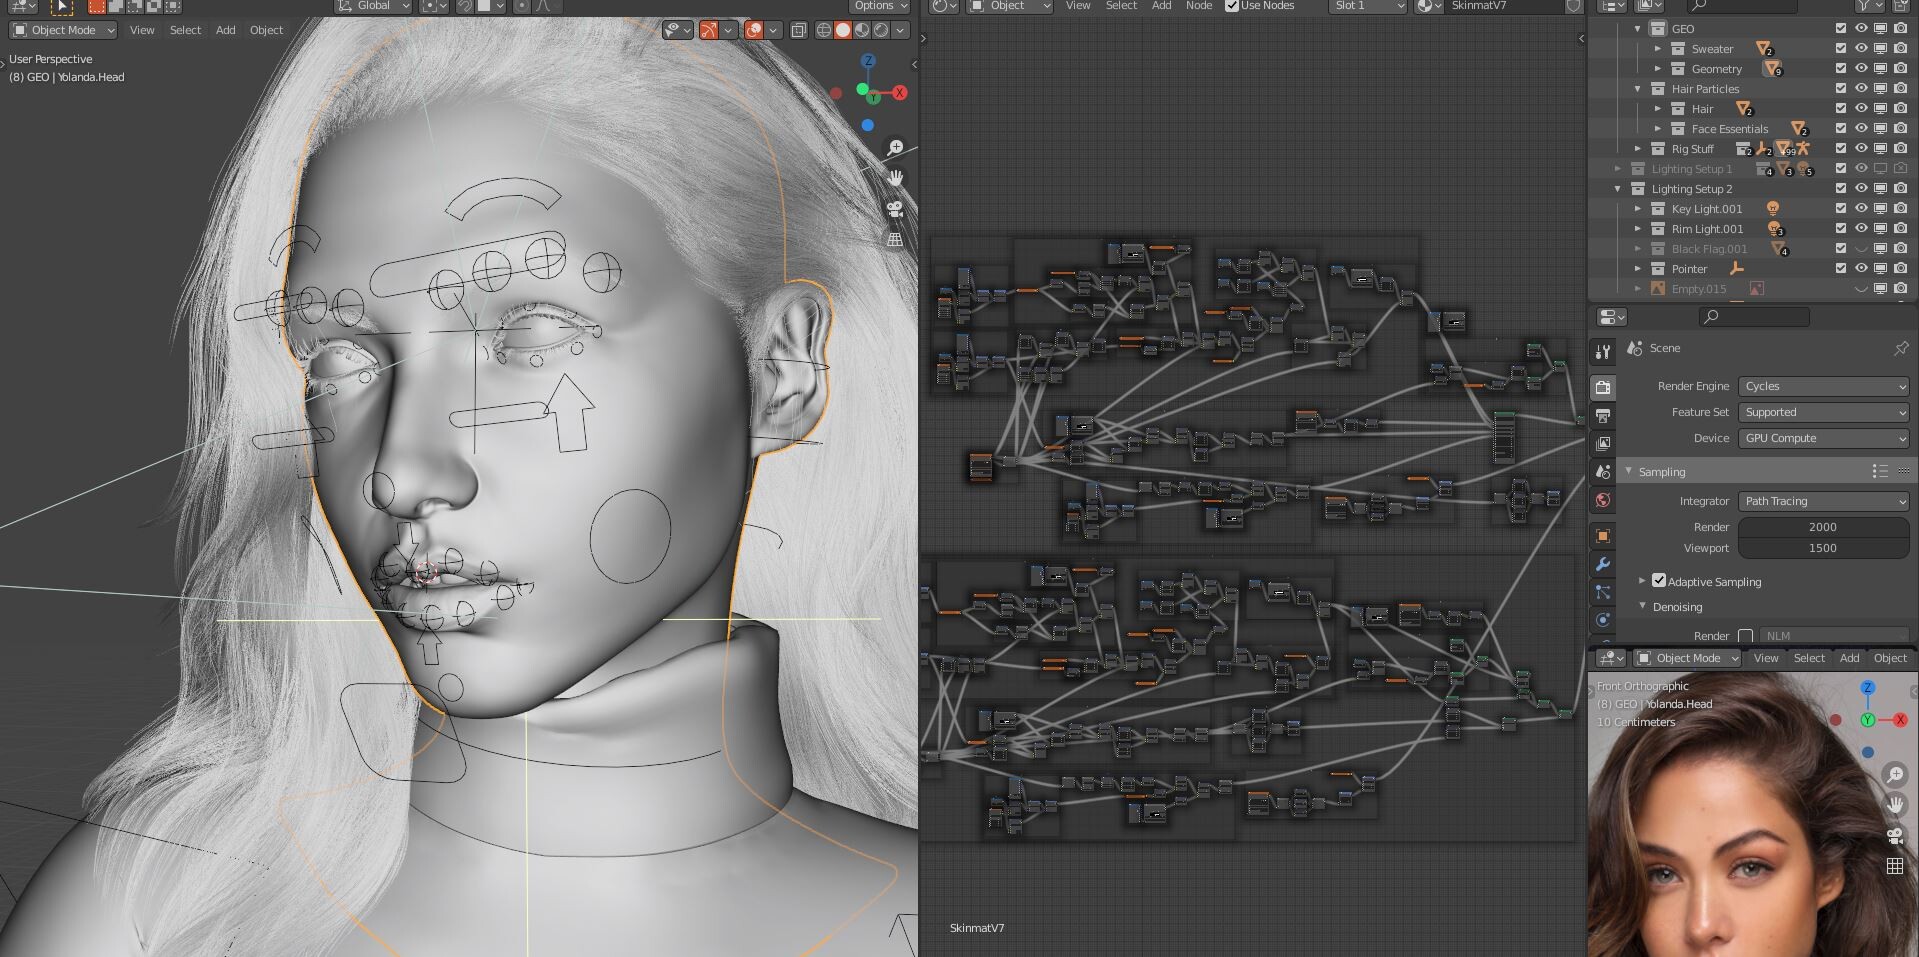Image resolution: width=1919 pixels, height=957 pixels.
Task: Open the World properties tab
Action: coord(1603,500)
